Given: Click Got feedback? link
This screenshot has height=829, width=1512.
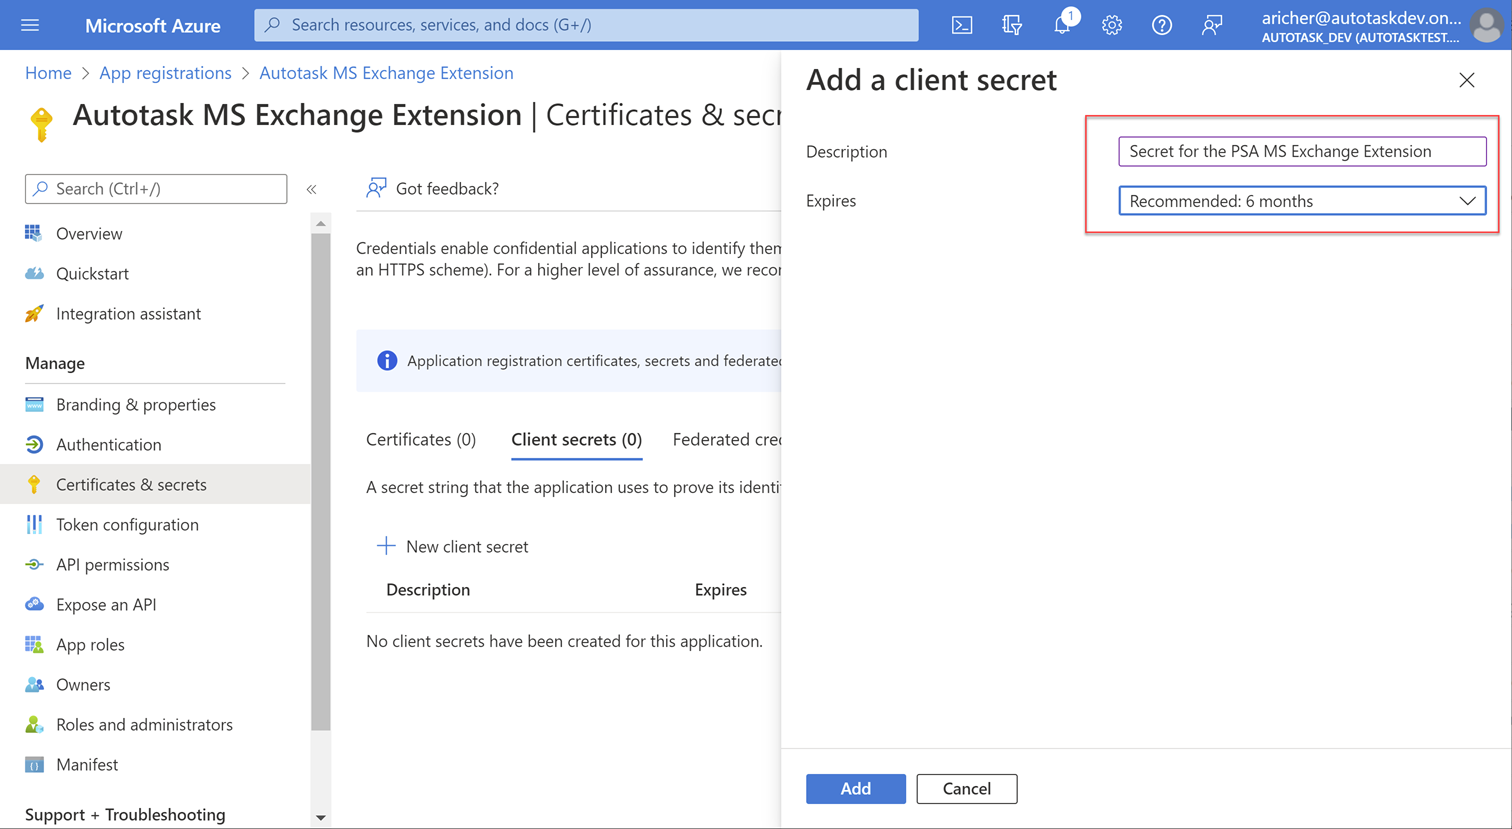Looking at the screenshot, I should [447, 188].
